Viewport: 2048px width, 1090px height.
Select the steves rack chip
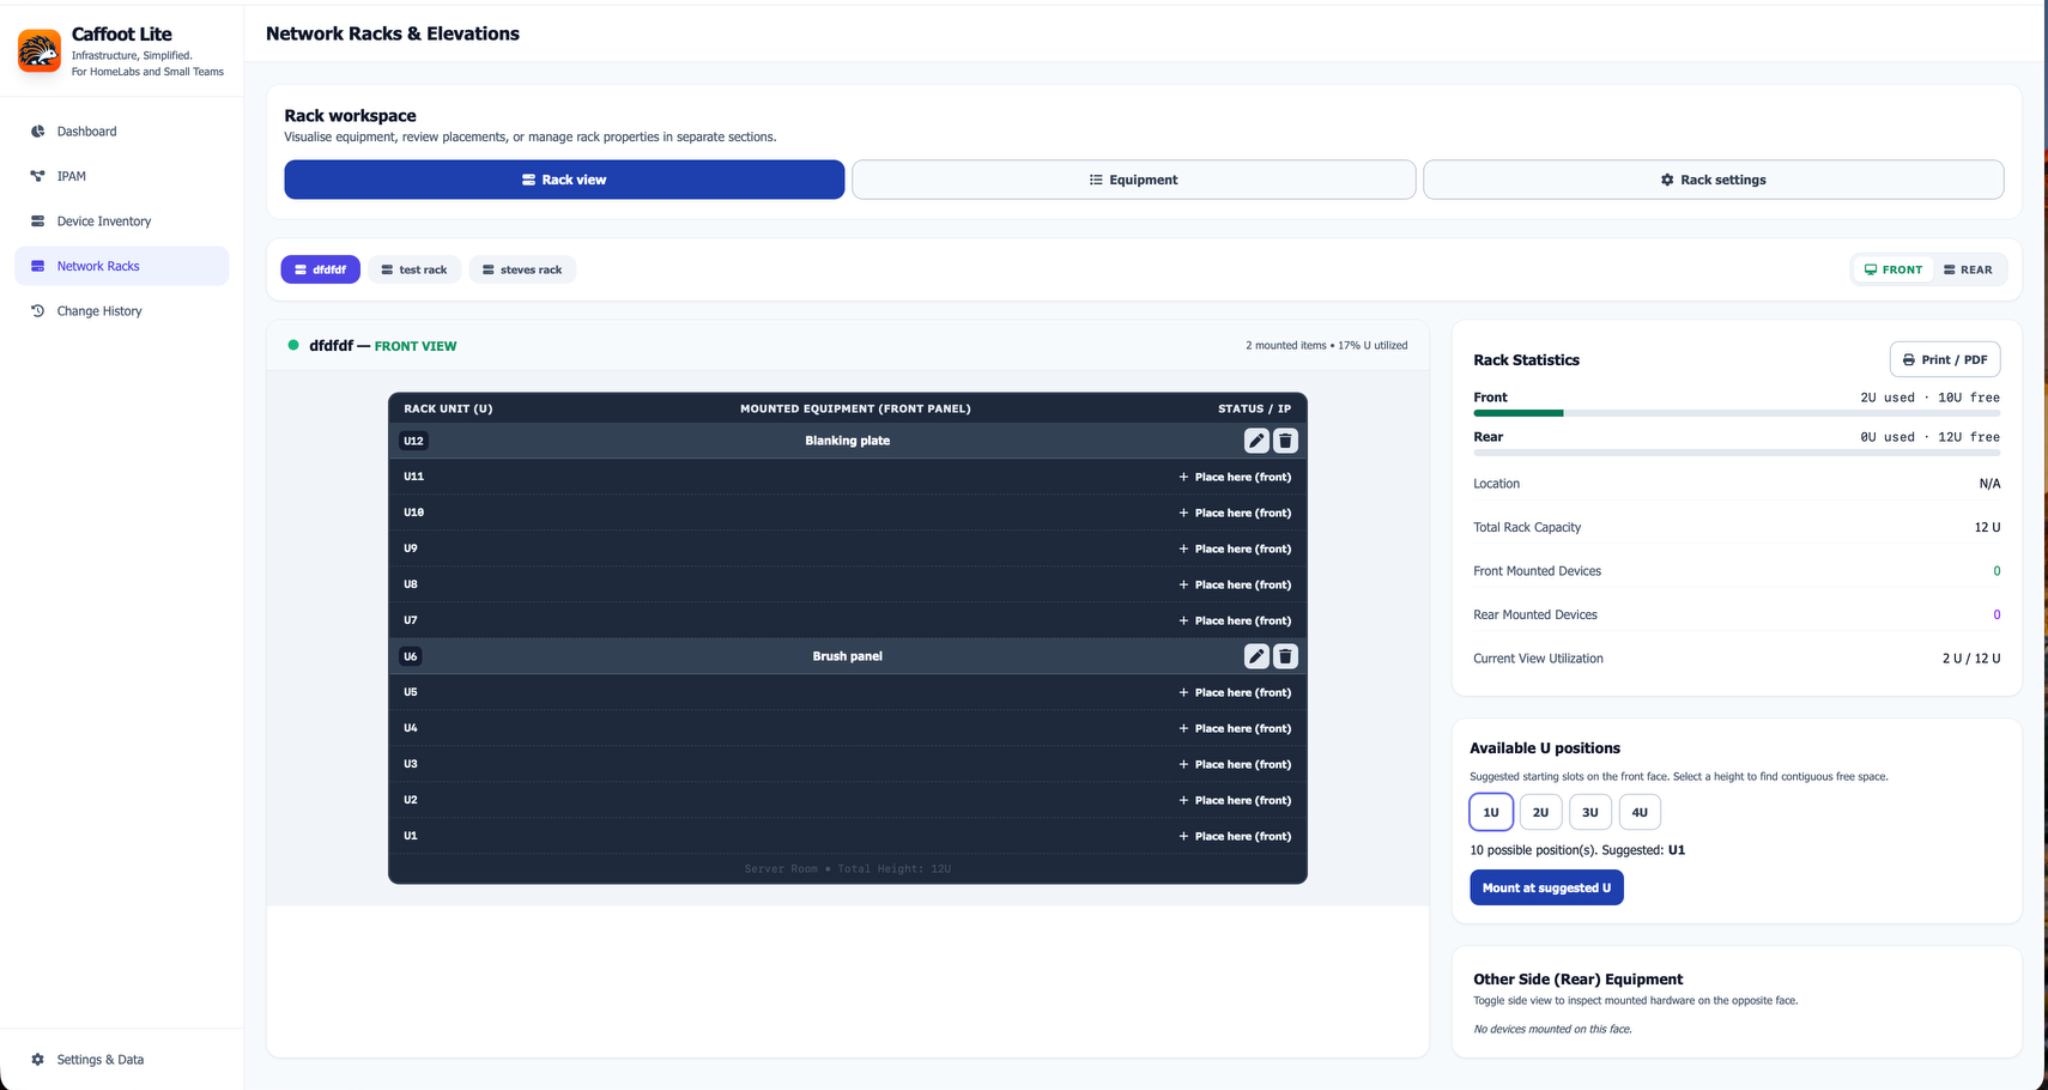click(522, 269)
